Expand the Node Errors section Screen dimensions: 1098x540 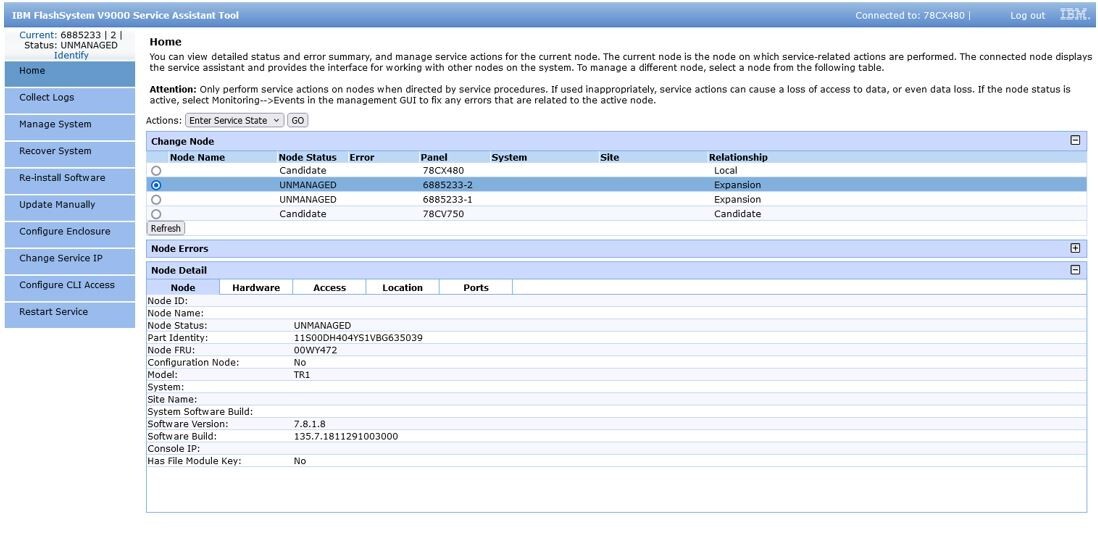(1076, 248)
